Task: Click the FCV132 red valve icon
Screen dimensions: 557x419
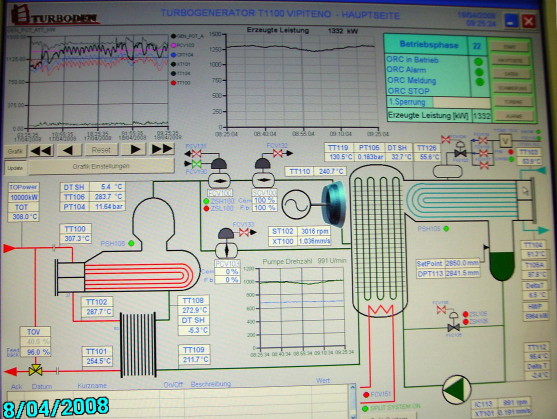Action: tap(278, 153)
